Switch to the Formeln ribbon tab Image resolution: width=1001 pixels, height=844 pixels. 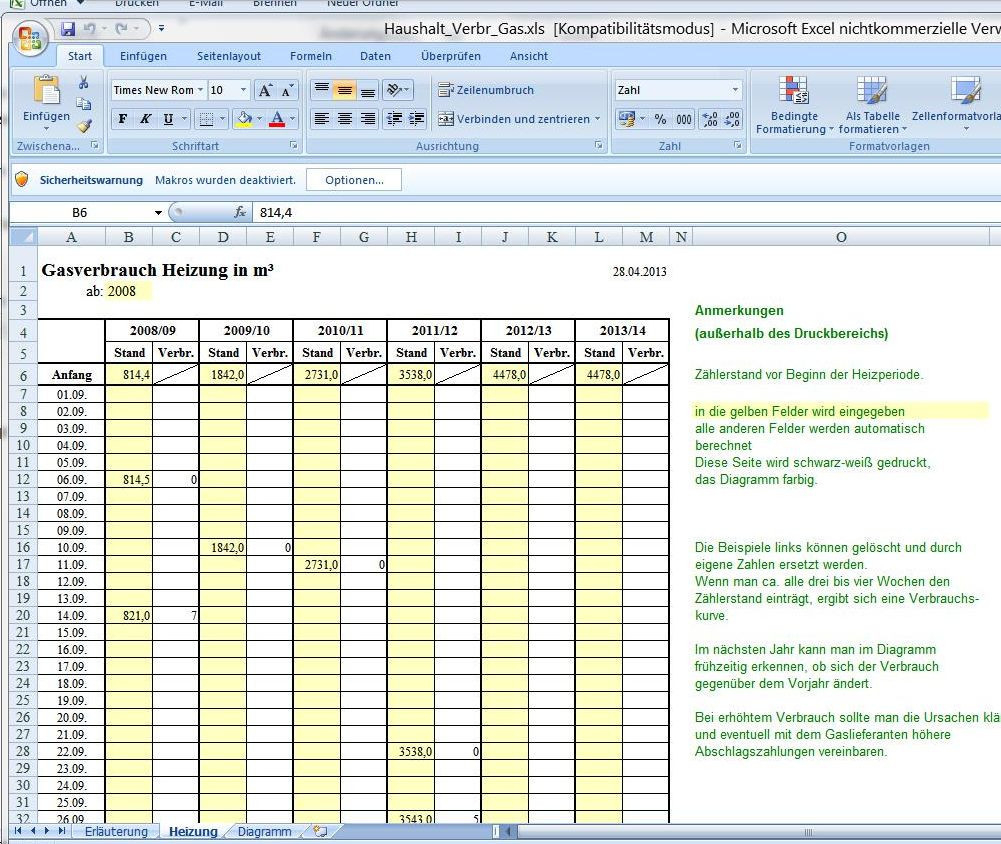click(310, 56)
